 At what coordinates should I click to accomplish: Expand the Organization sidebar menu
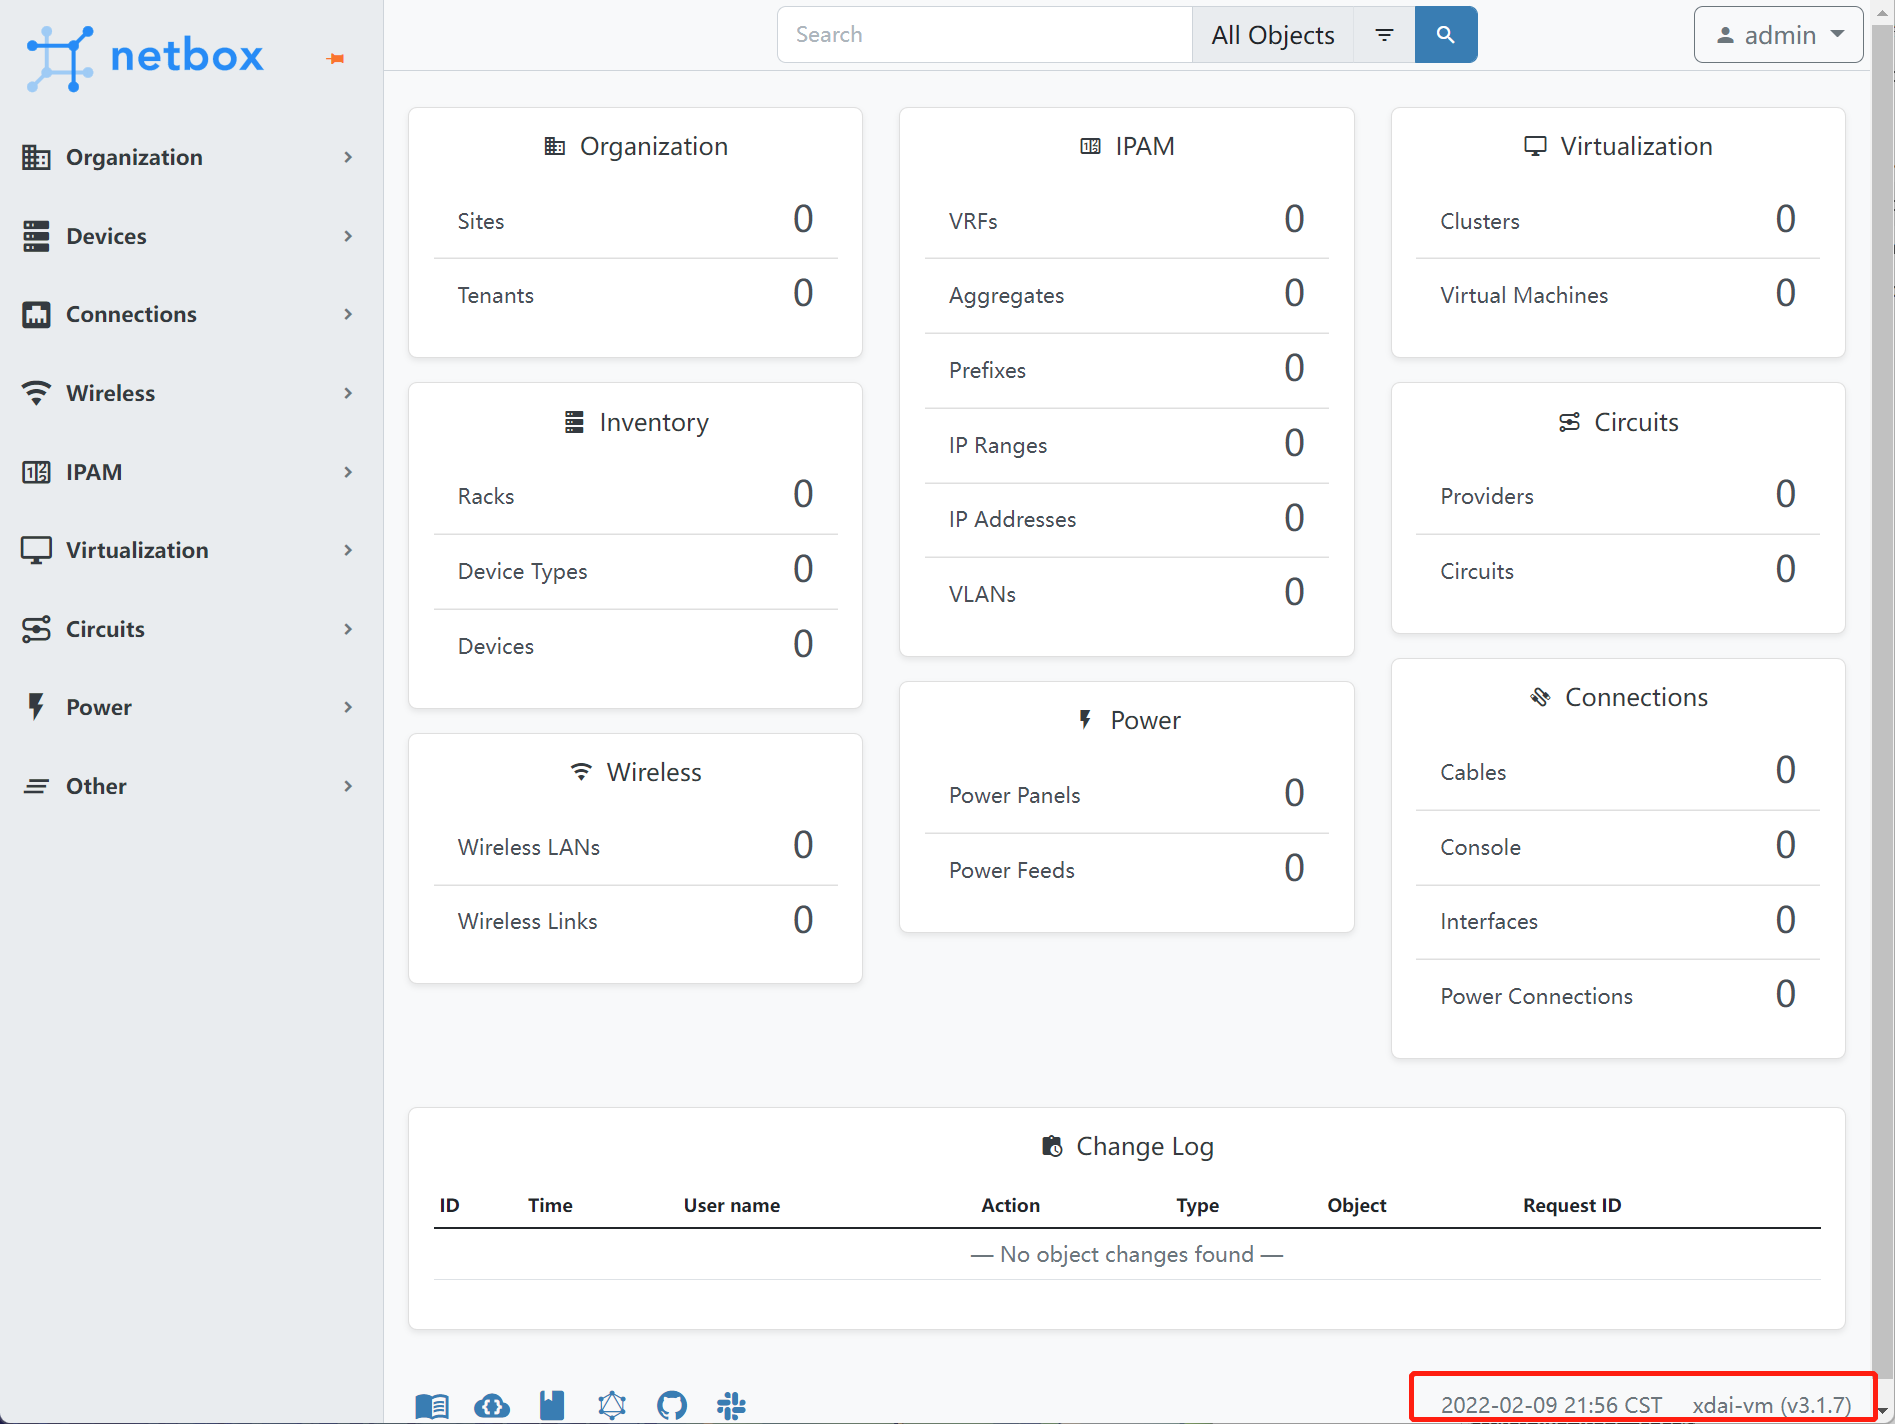(x=188, y=158)
